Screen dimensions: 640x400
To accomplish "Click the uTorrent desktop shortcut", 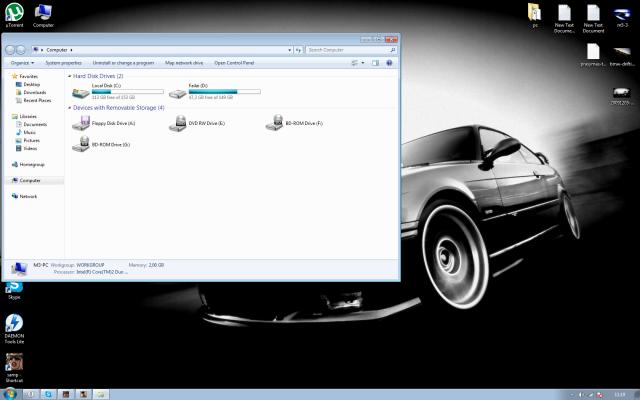I will click(14, 12).
